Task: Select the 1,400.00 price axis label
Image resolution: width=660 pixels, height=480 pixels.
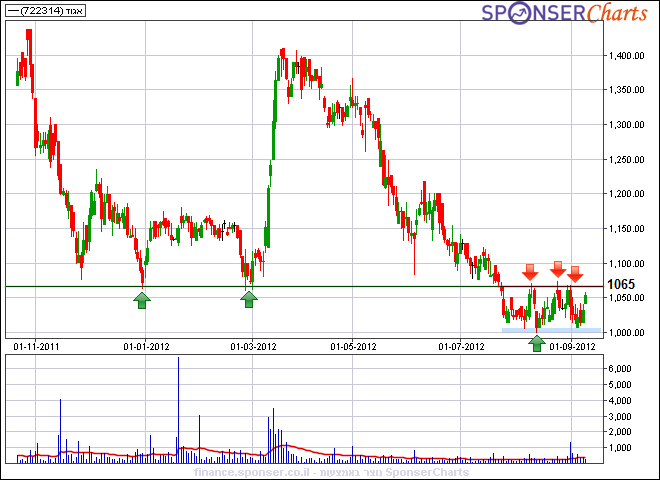Action: click(x=626, y=56)
